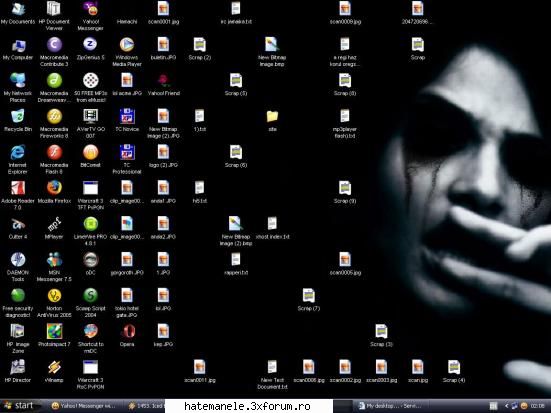Image resolution: width=551 pixels, height=413 pixels.
Task: Open New Bitmap Image (2).bmp
Action: click(x=236, y=231)
